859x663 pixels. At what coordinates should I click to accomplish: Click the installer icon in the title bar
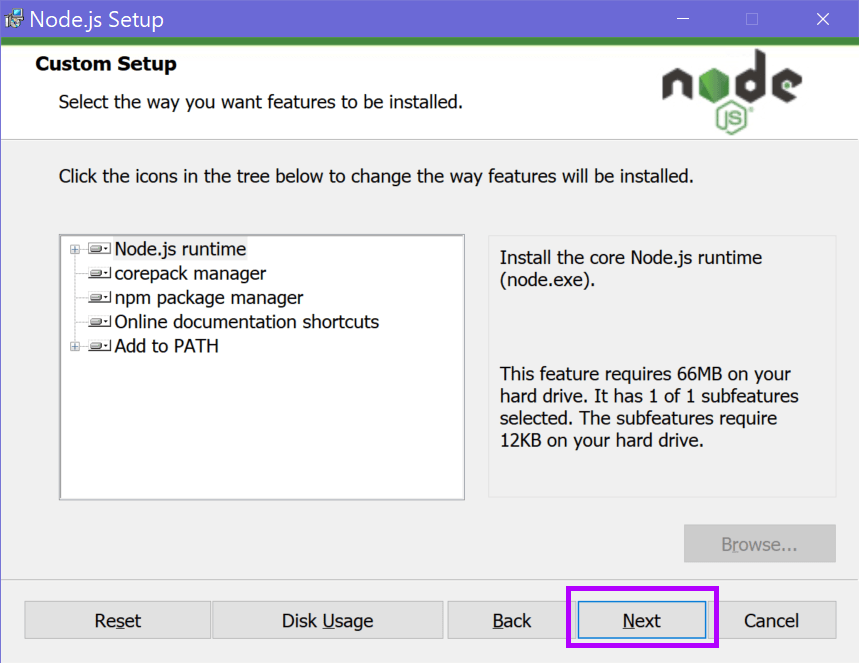pyautogui.click(x=14, y=19)
